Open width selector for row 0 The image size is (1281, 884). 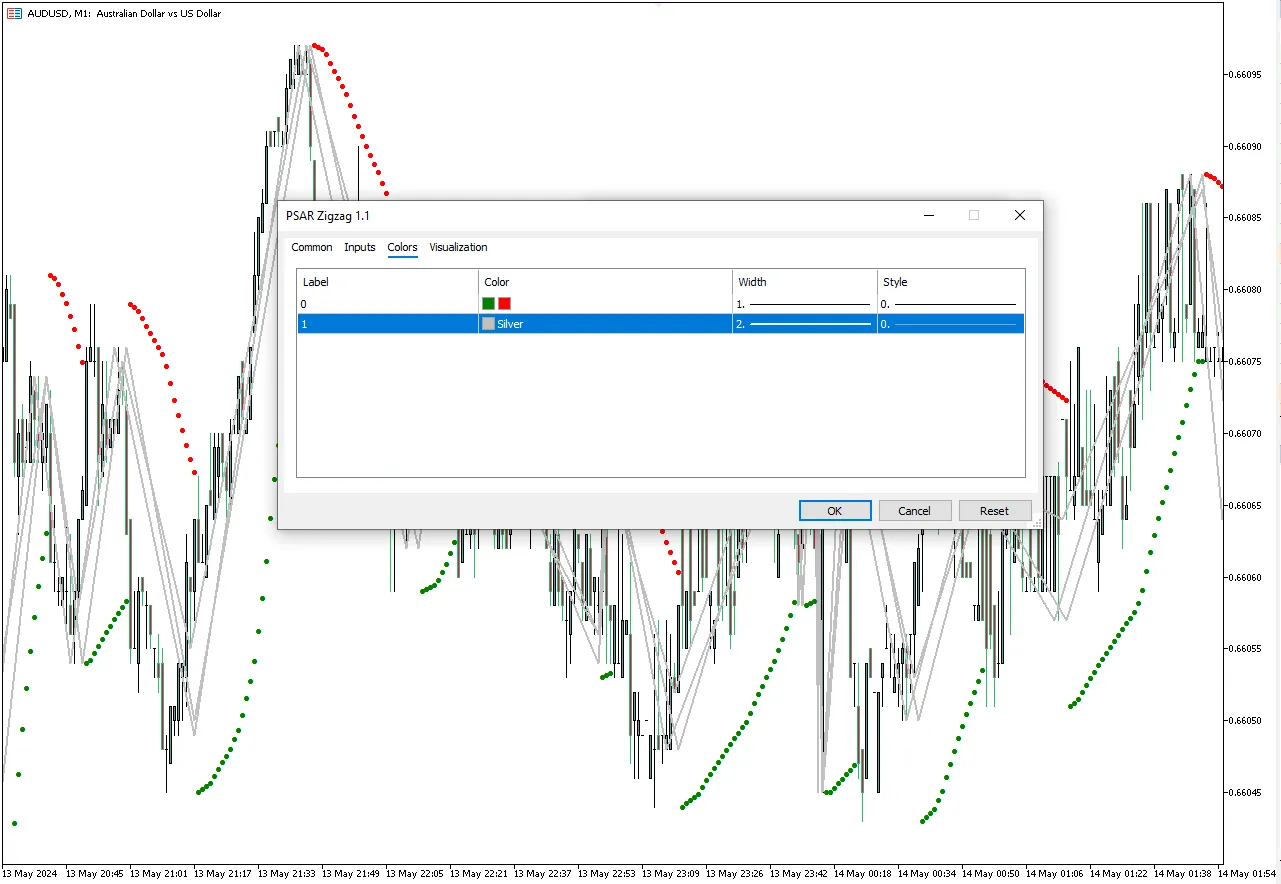pyautogui.click(x=805, y=303)
